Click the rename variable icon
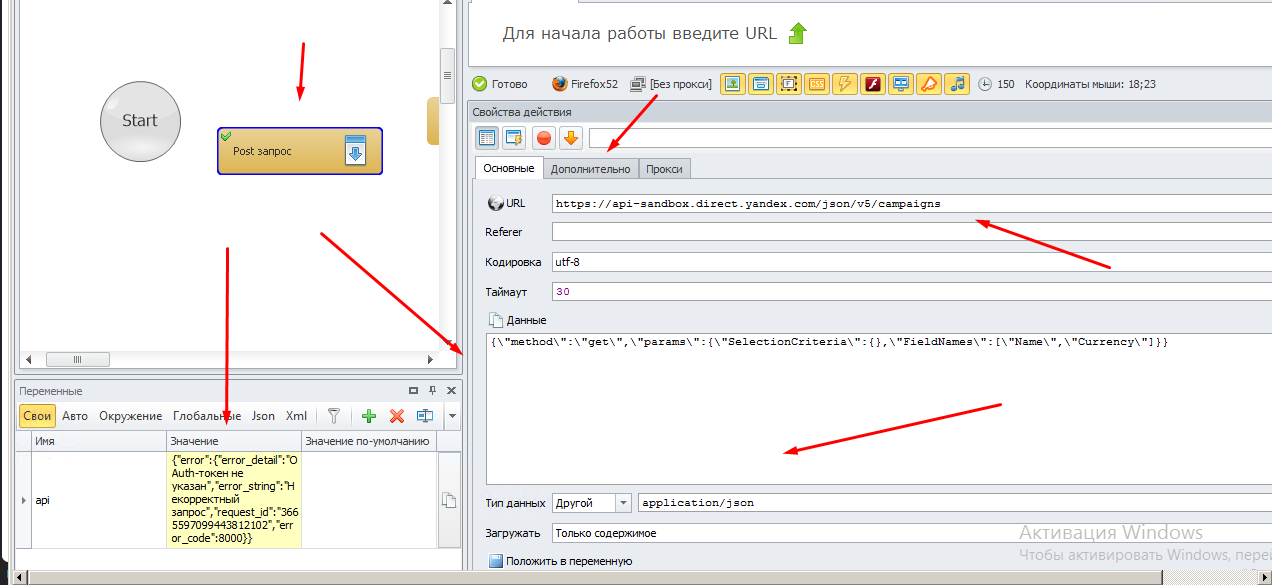The height and width of the screenshot is (585, 1272). tap(425, 416)
